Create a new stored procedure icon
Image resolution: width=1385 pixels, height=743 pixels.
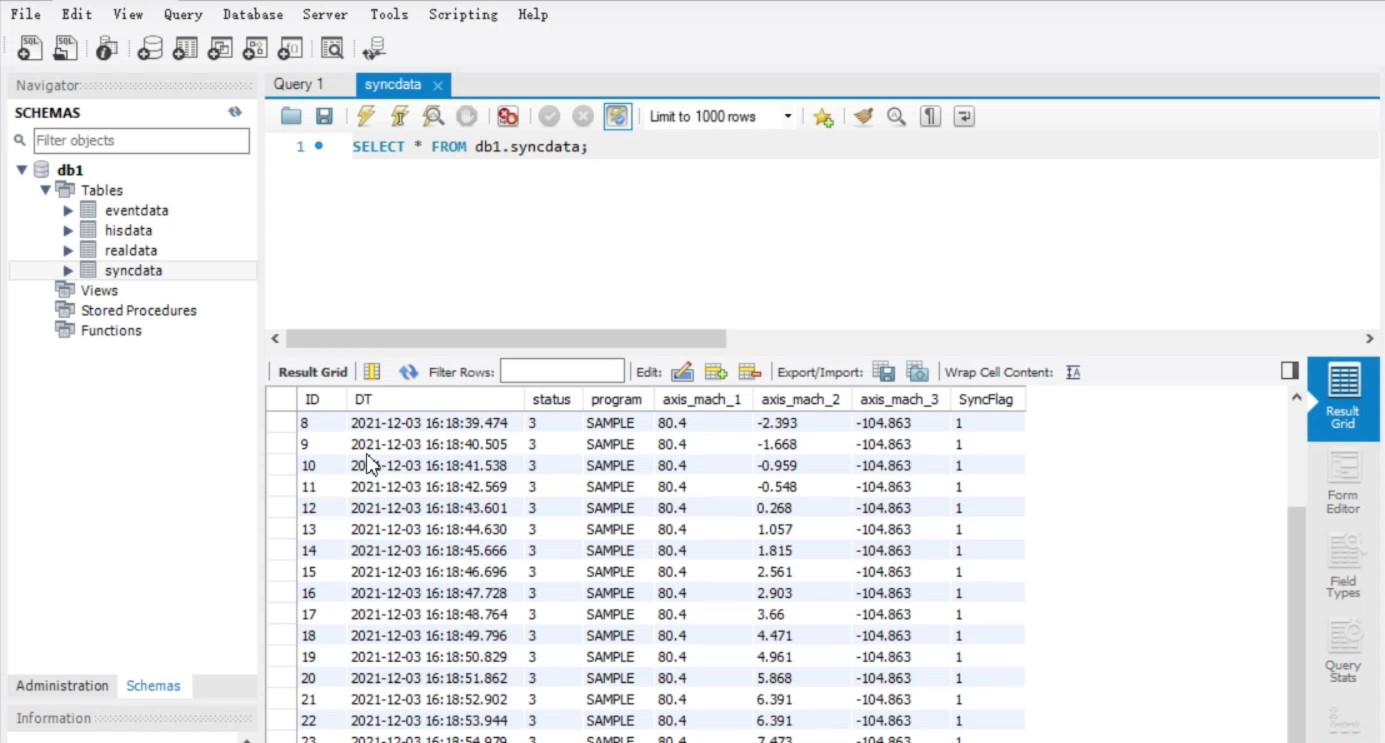tap(255, 48)
